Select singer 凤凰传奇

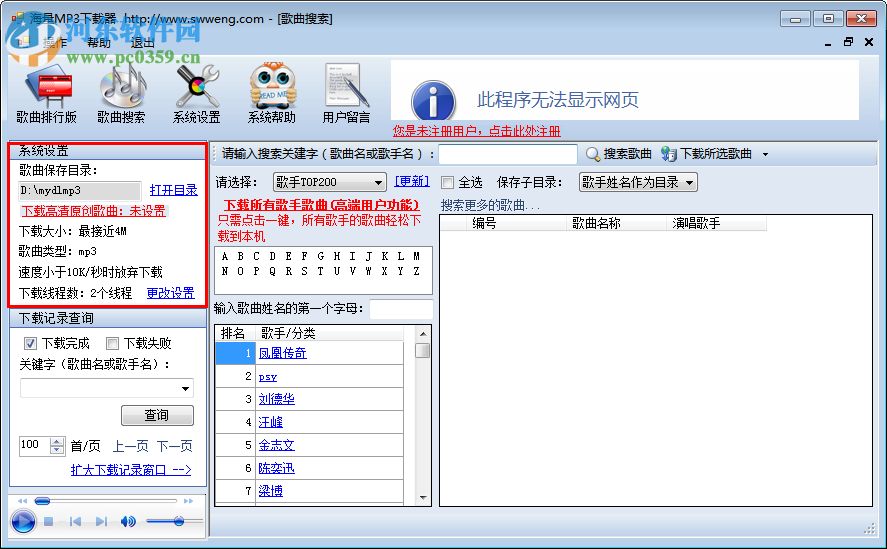click(282, 353)
